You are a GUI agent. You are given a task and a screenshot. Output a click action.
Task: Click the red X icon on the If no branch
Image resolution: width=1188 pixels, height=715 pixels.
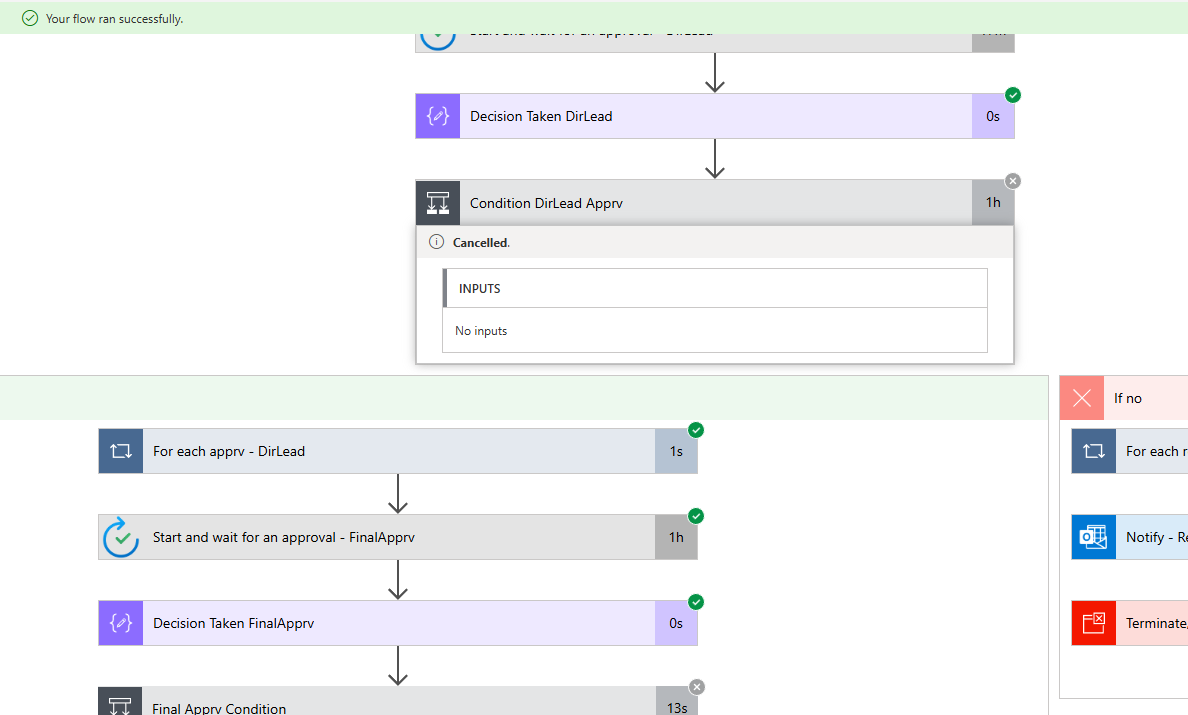[x=1081, y=398]
